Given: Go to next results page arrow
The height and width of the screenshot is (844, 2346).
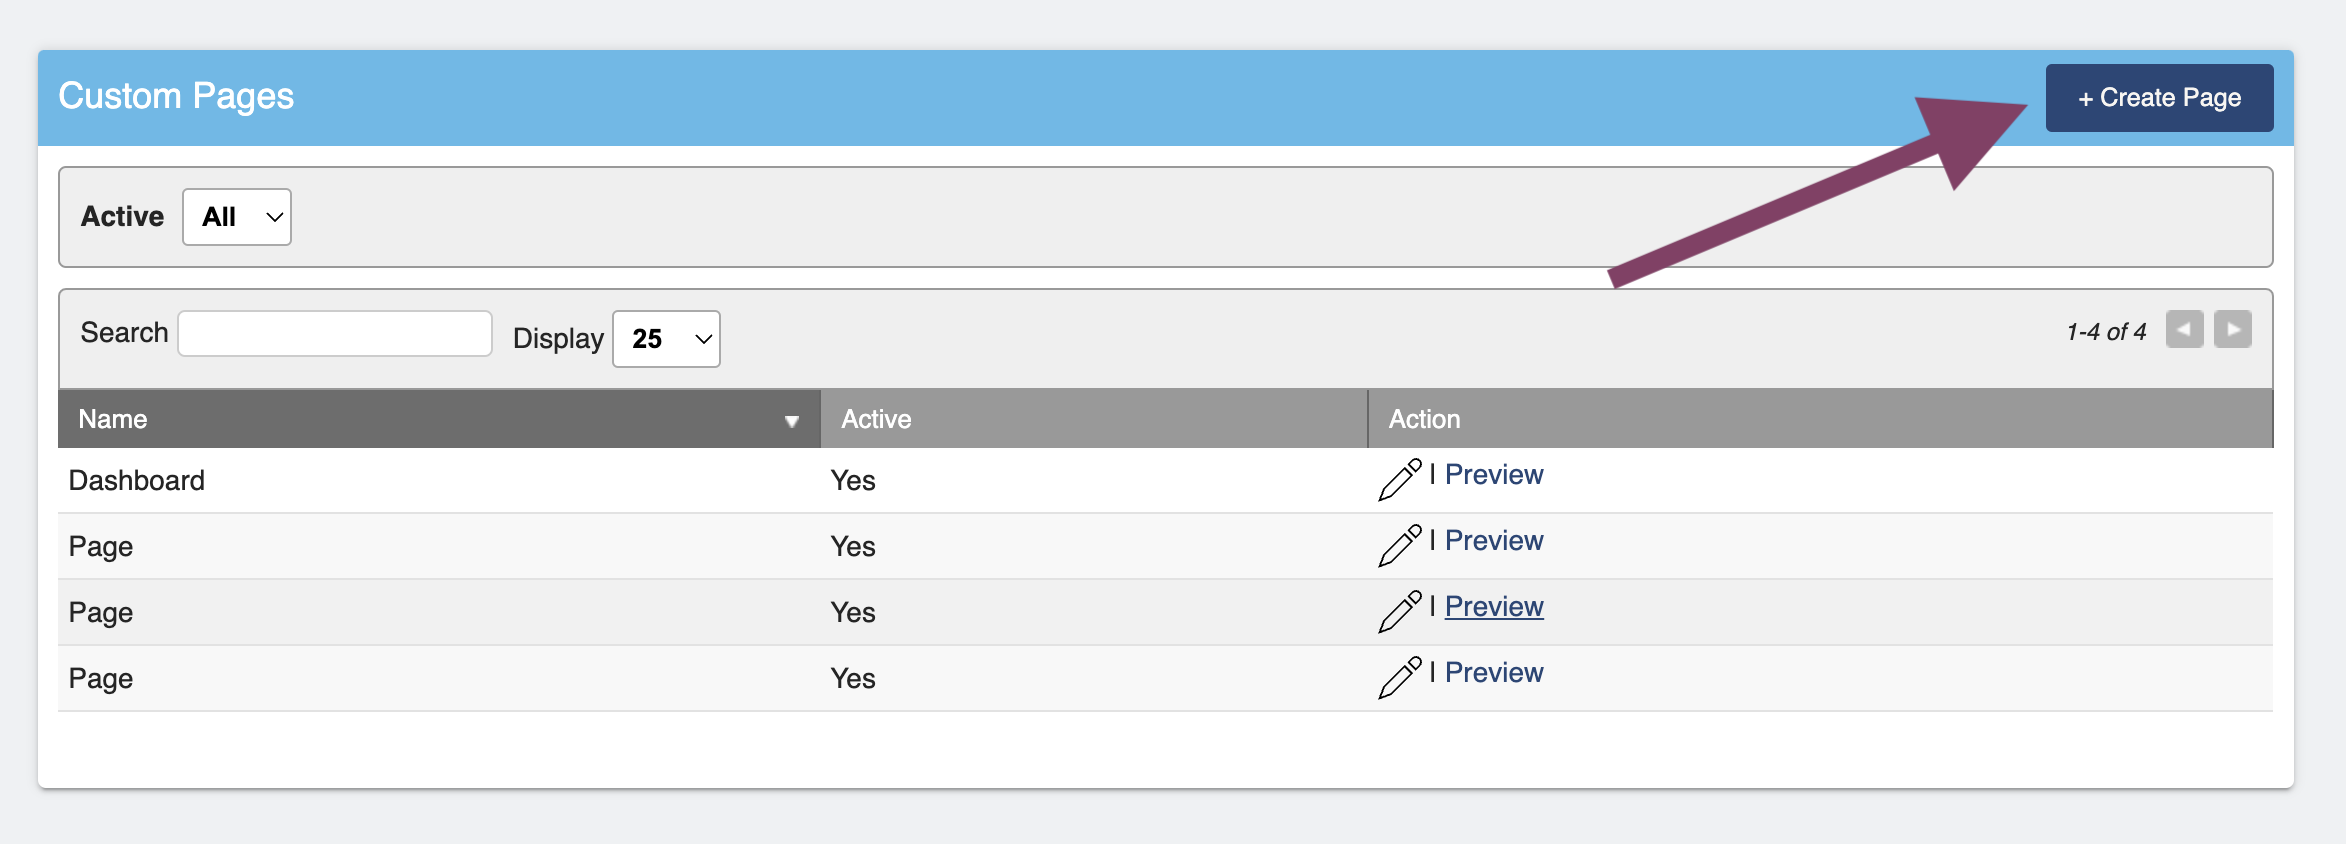Looking at the screenshot, I should [2232, 329].
